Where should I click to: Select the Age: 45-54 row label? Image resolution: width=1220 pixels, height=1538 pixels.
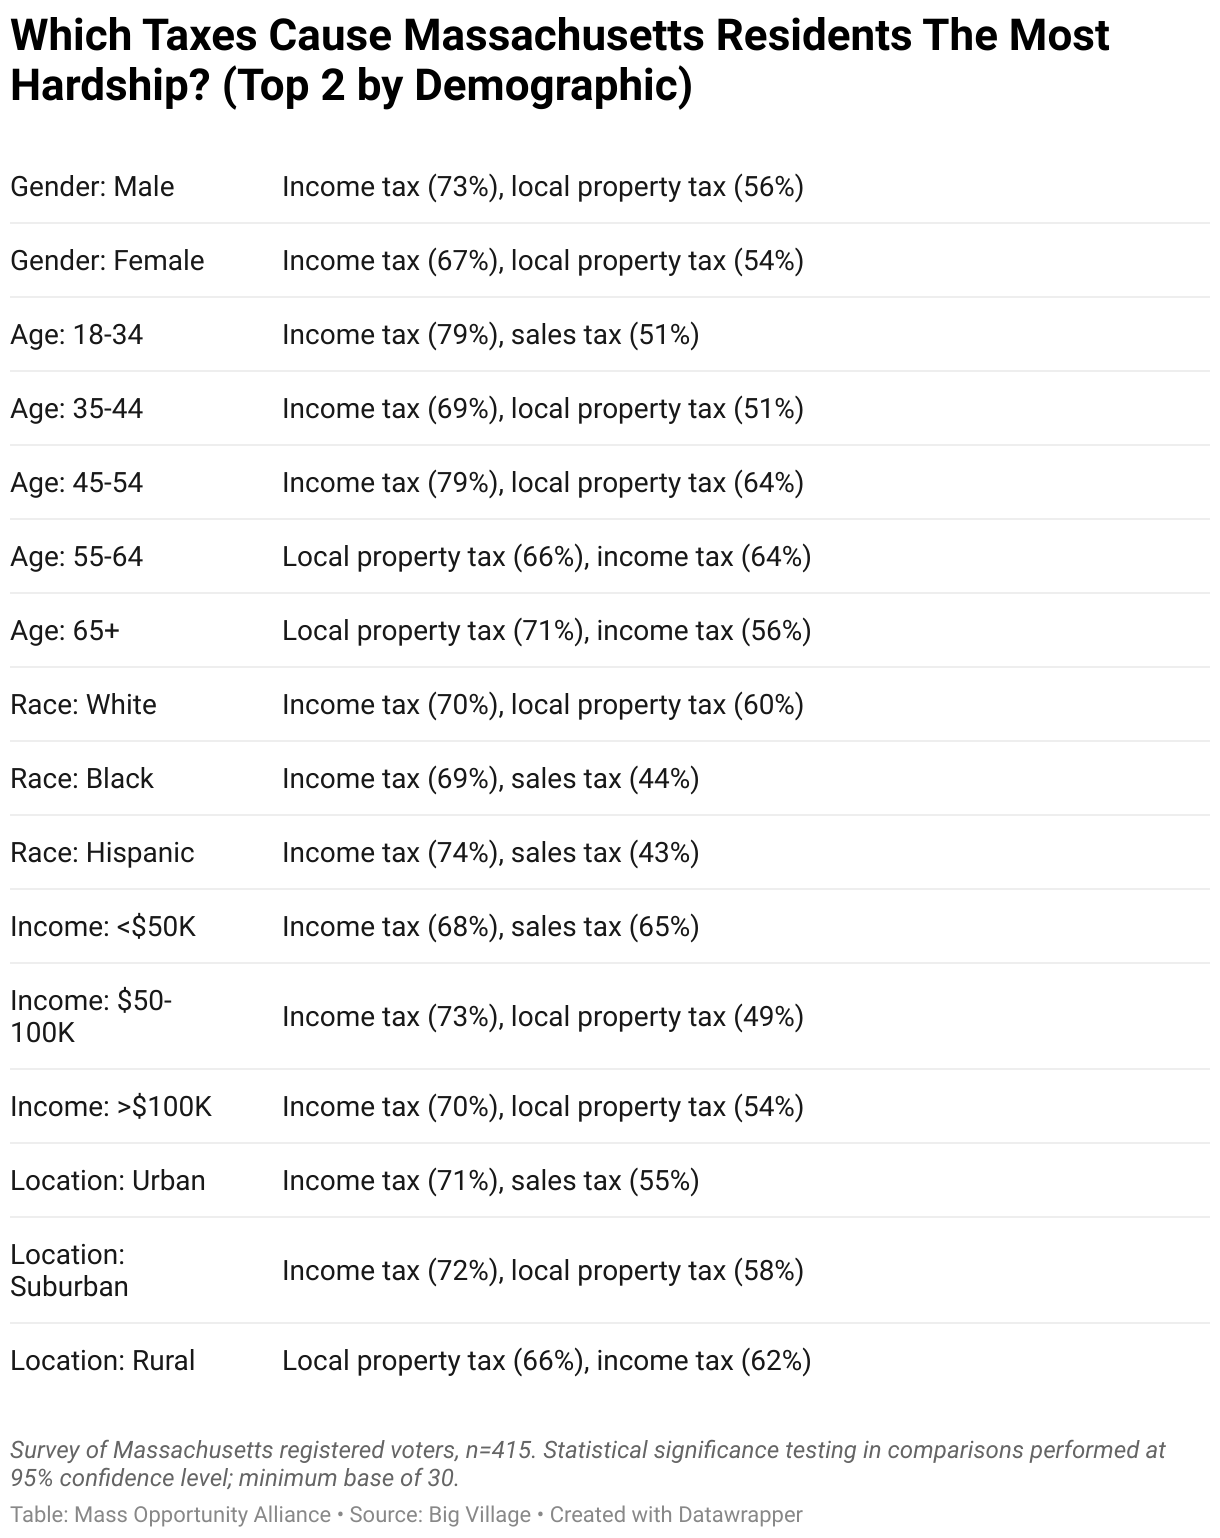(77, 483)
